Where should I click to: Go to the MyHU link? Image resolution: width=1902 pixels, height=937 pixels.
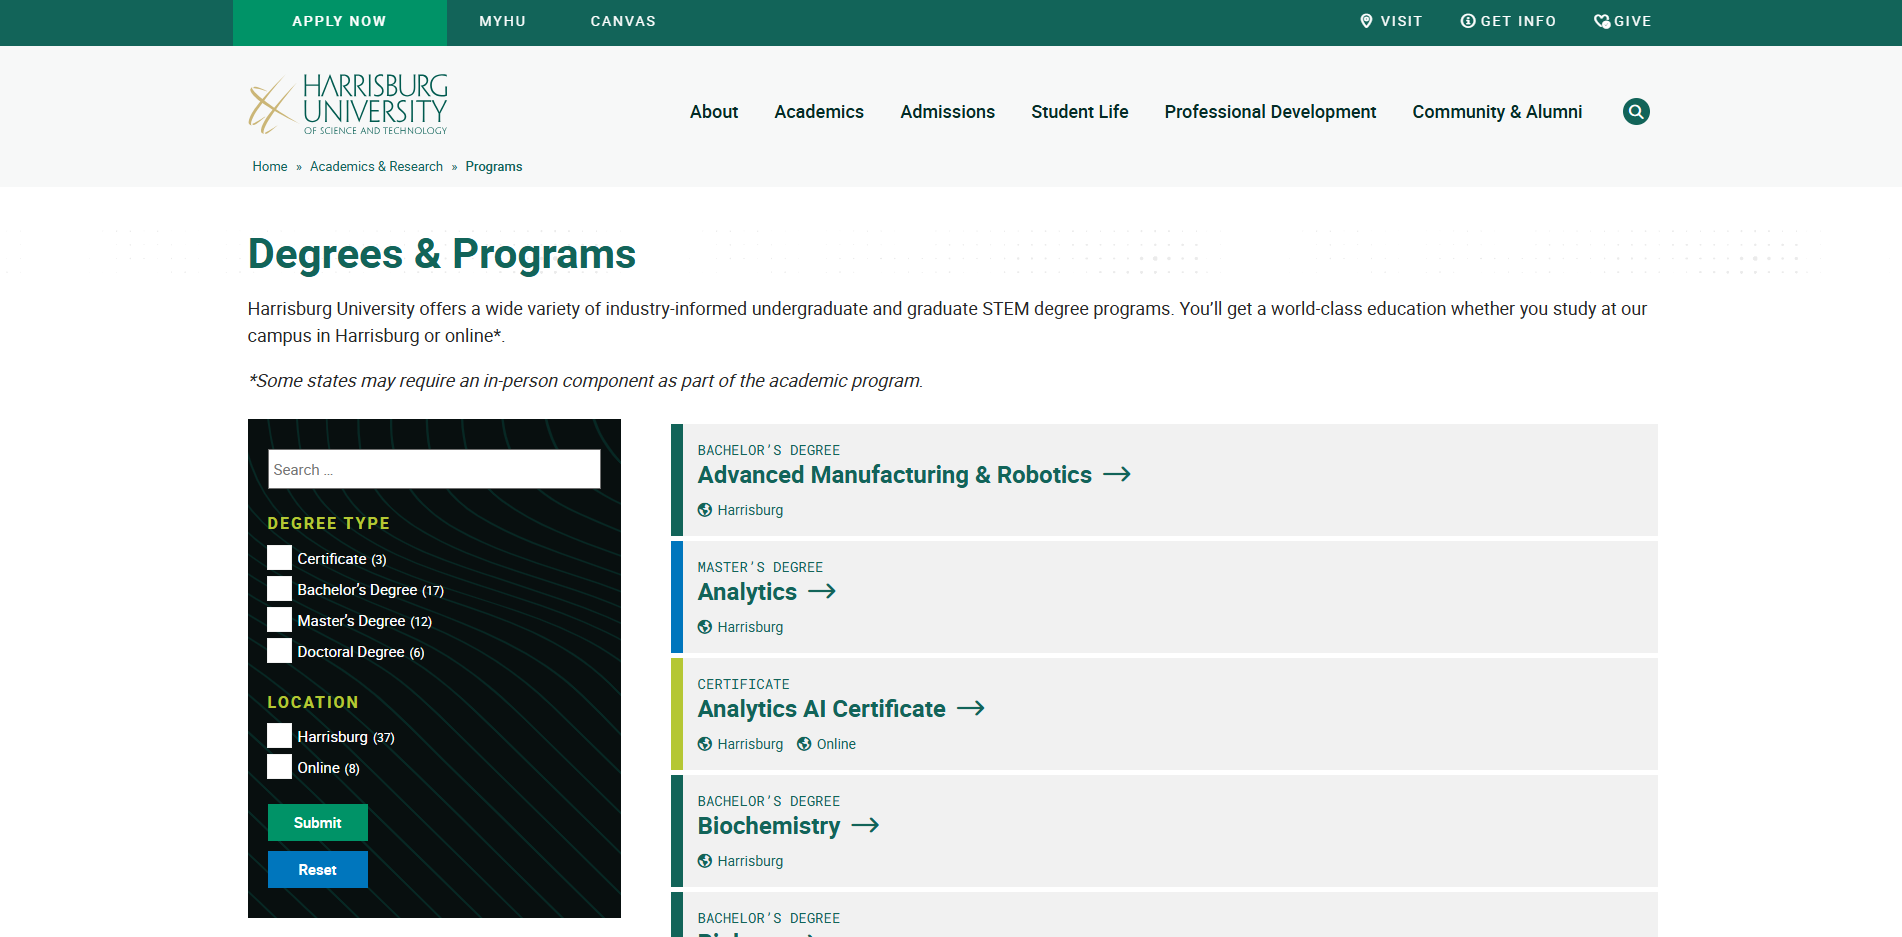502,21
